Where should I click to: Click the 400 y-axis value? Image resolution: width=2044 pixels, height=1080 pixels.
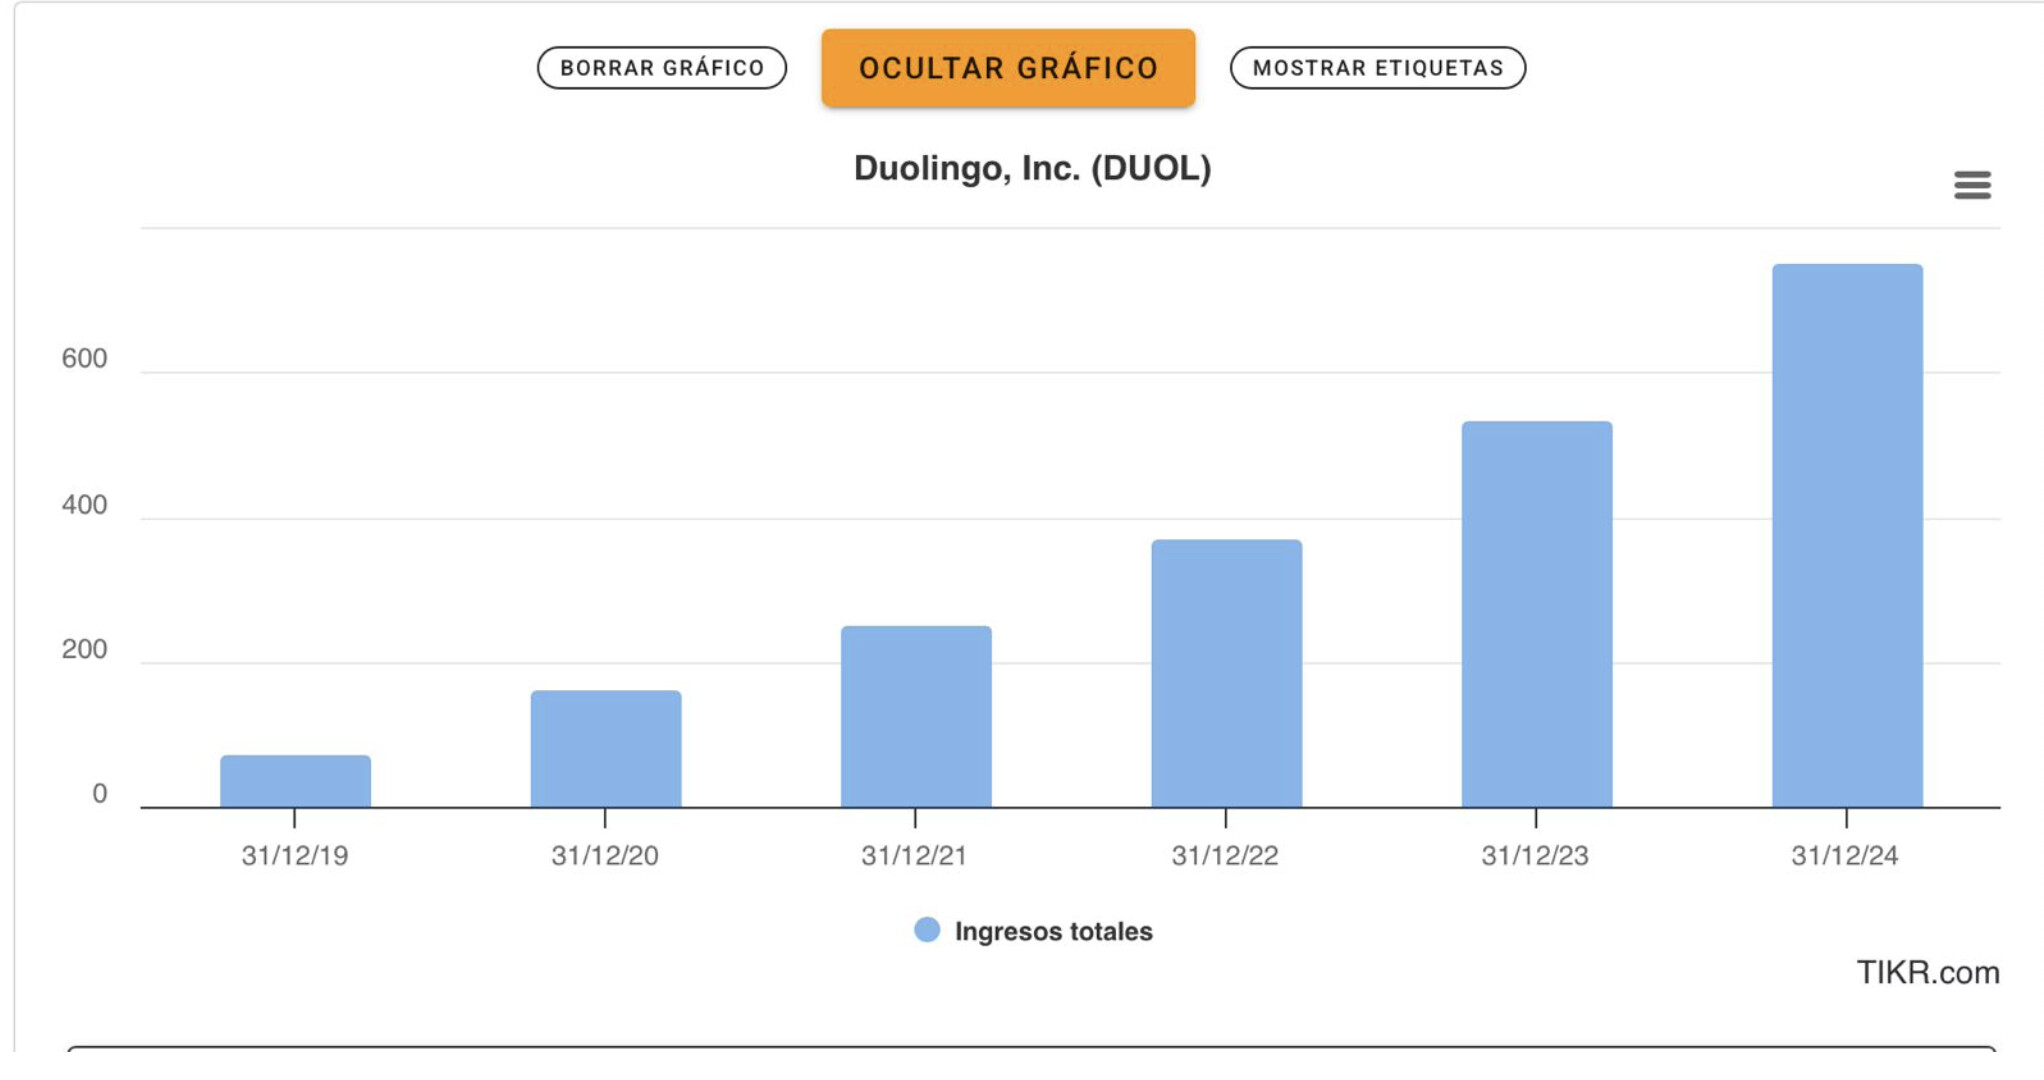[84, 505]
